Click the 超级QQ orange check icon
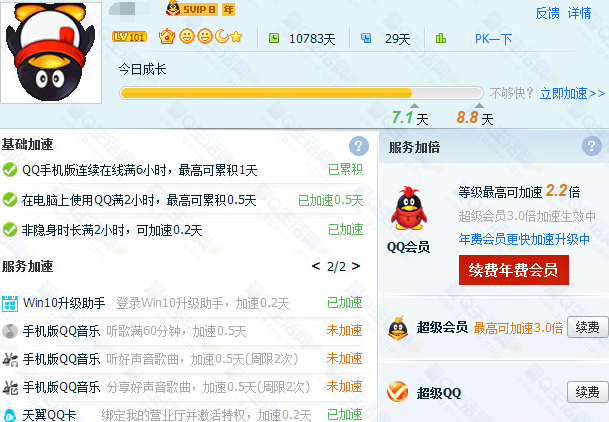The image size is (609, 422). (398, 392)
